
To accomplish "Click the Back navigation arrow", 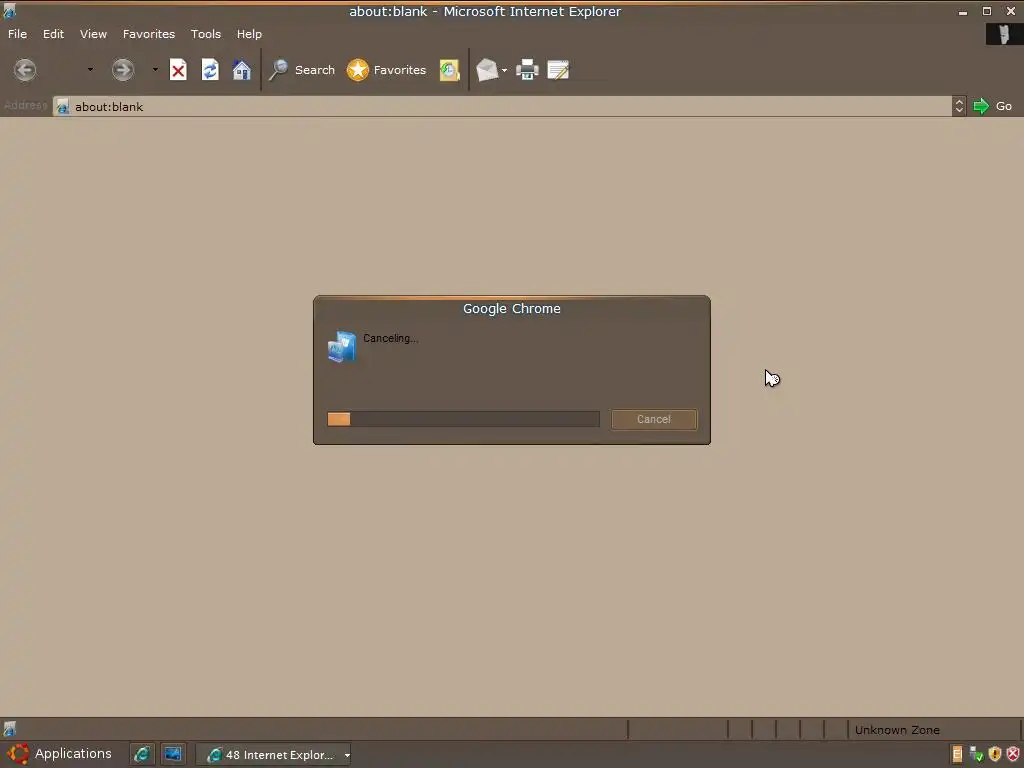I will (x=25, y=70).
